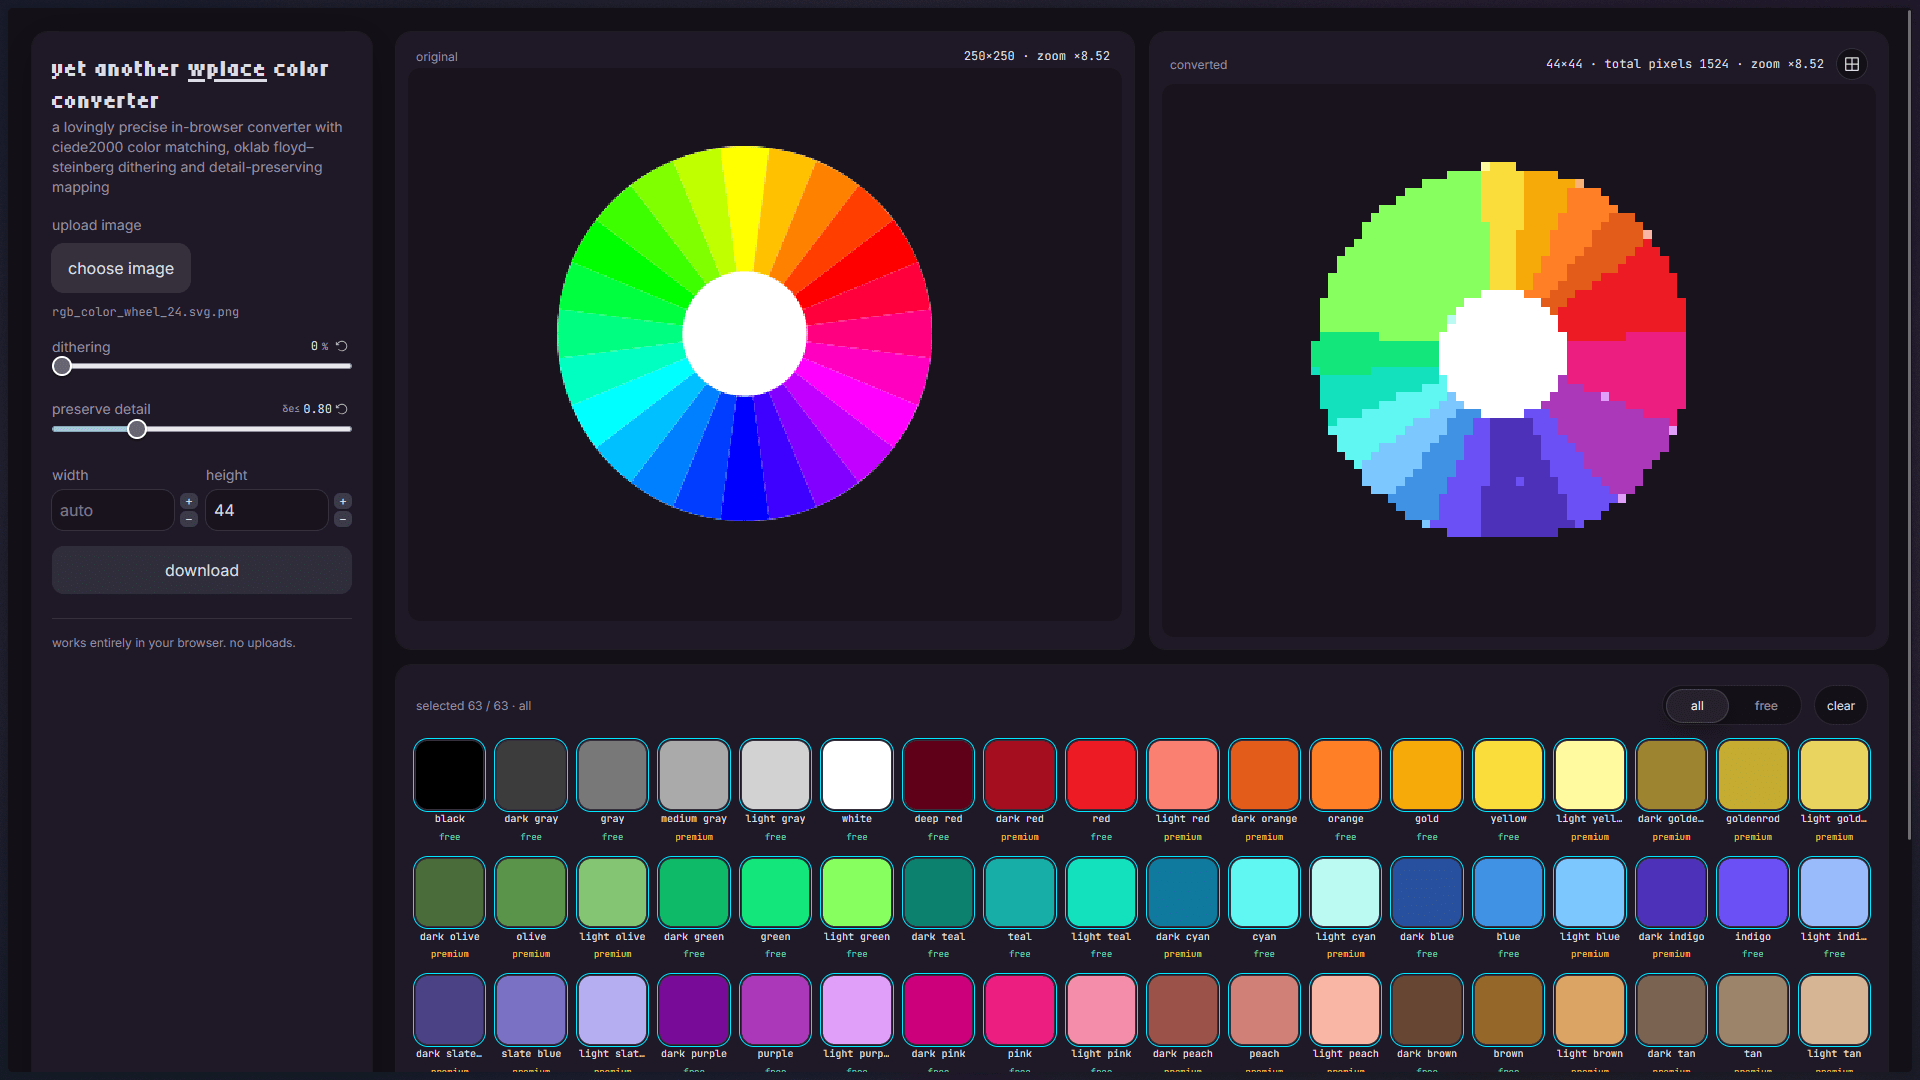
Task: Adjust the preserve detail slider
Action: pos(137,429)
